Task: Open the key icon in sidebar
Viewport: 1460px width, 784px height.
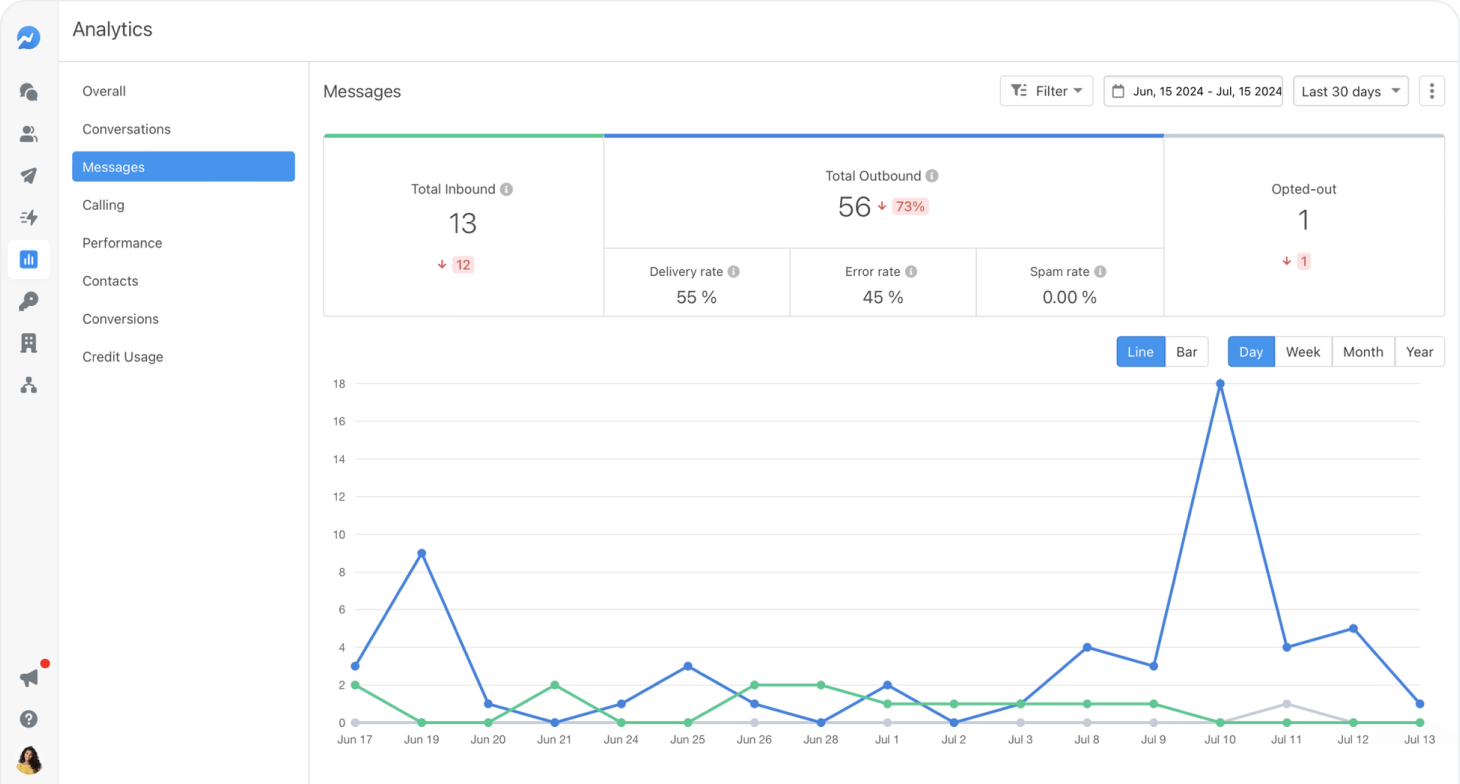Action: tap(28, 301)
